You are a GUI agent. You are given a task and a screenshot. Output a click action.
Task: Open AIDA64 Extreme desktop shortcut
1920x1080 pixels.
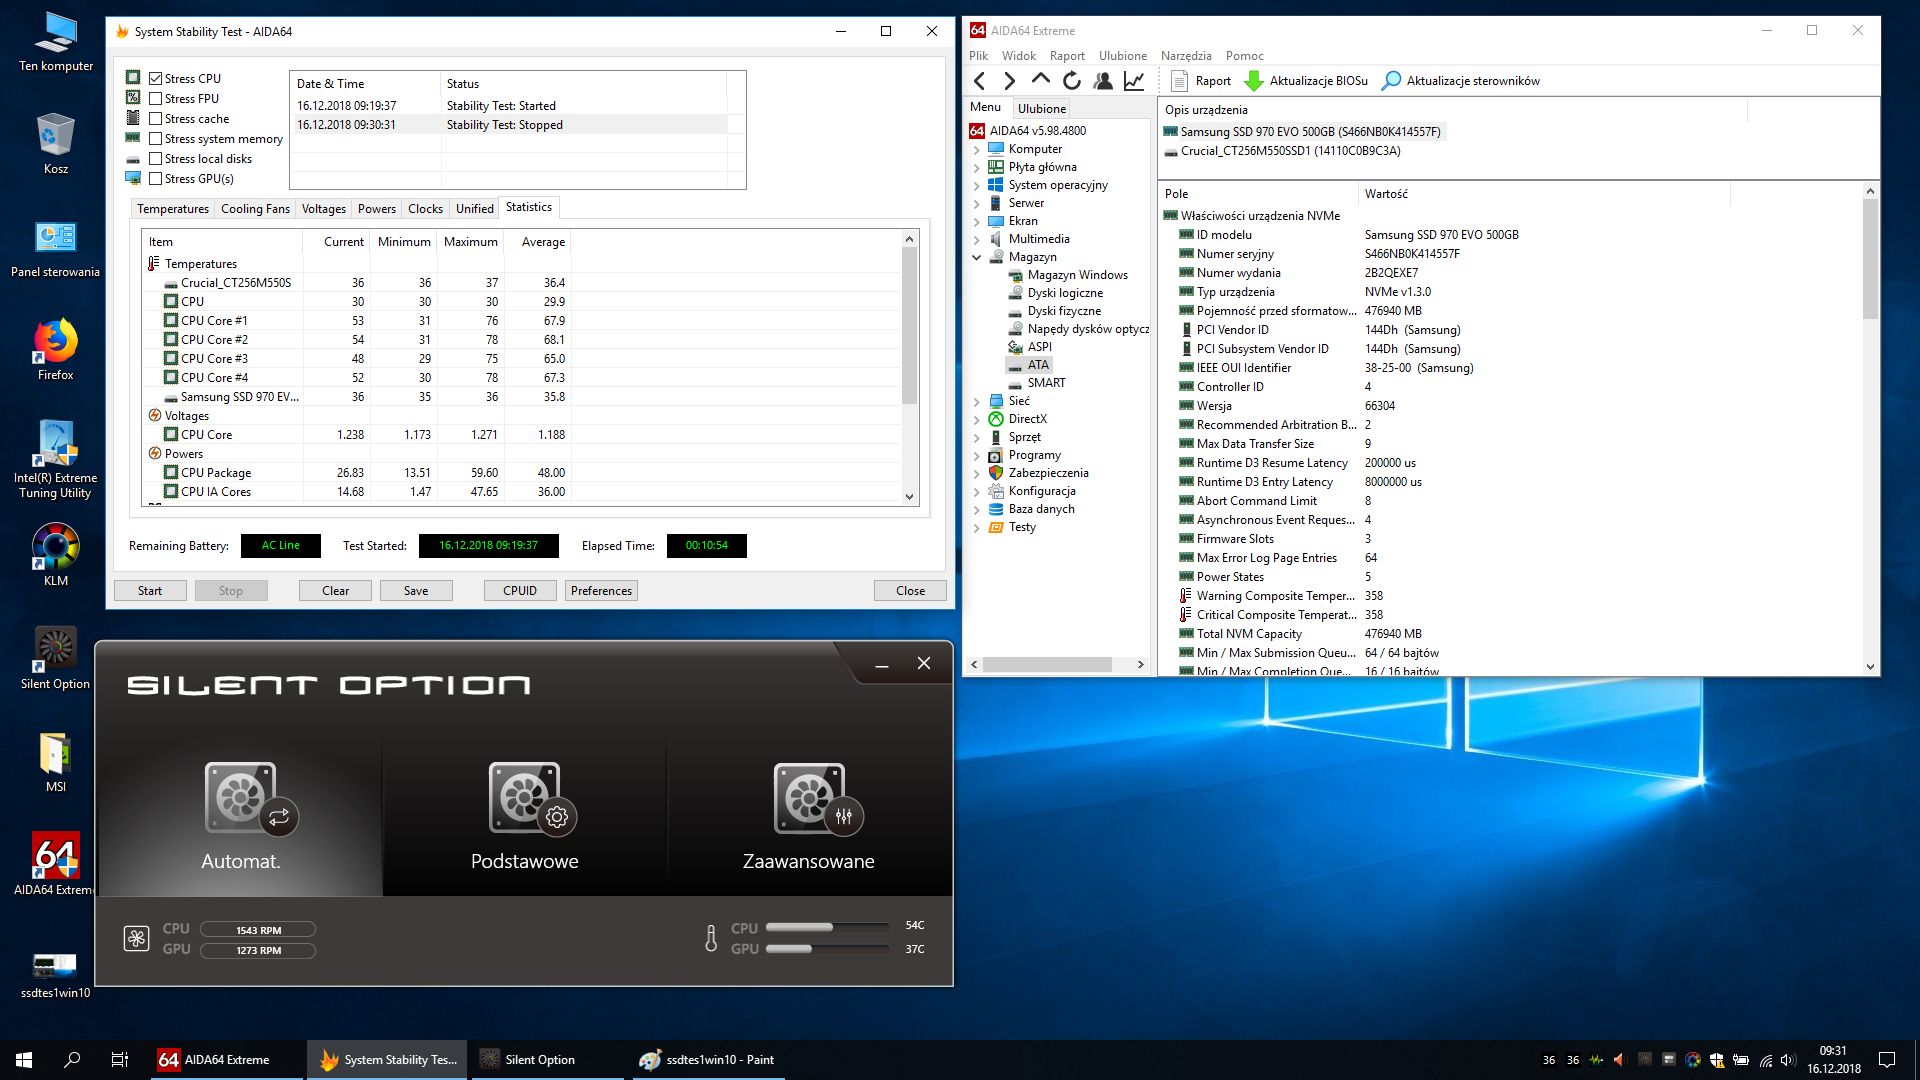(56, 864)
